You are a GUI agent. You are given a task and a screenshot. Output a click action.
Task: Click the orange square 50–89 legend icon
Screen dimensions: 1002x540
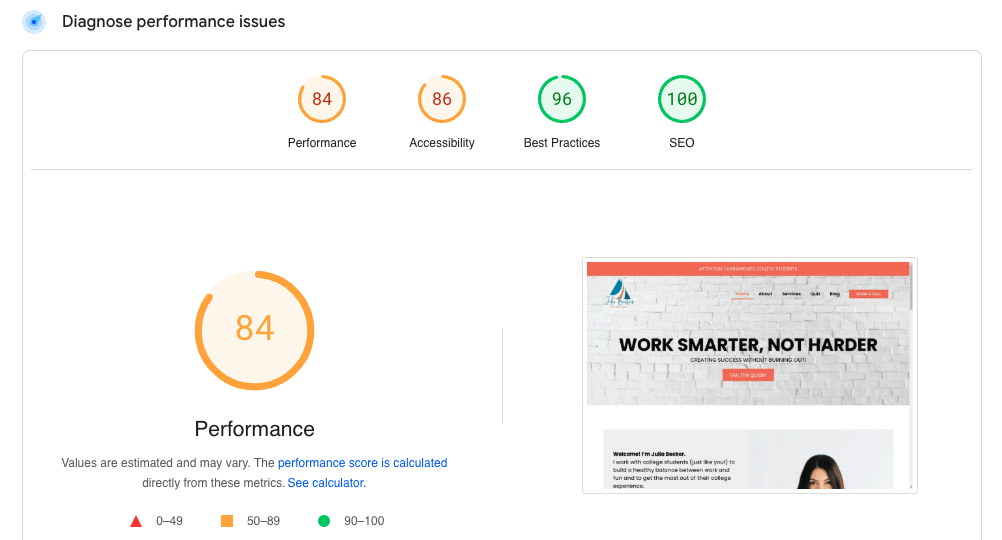(x=227, y=521)
